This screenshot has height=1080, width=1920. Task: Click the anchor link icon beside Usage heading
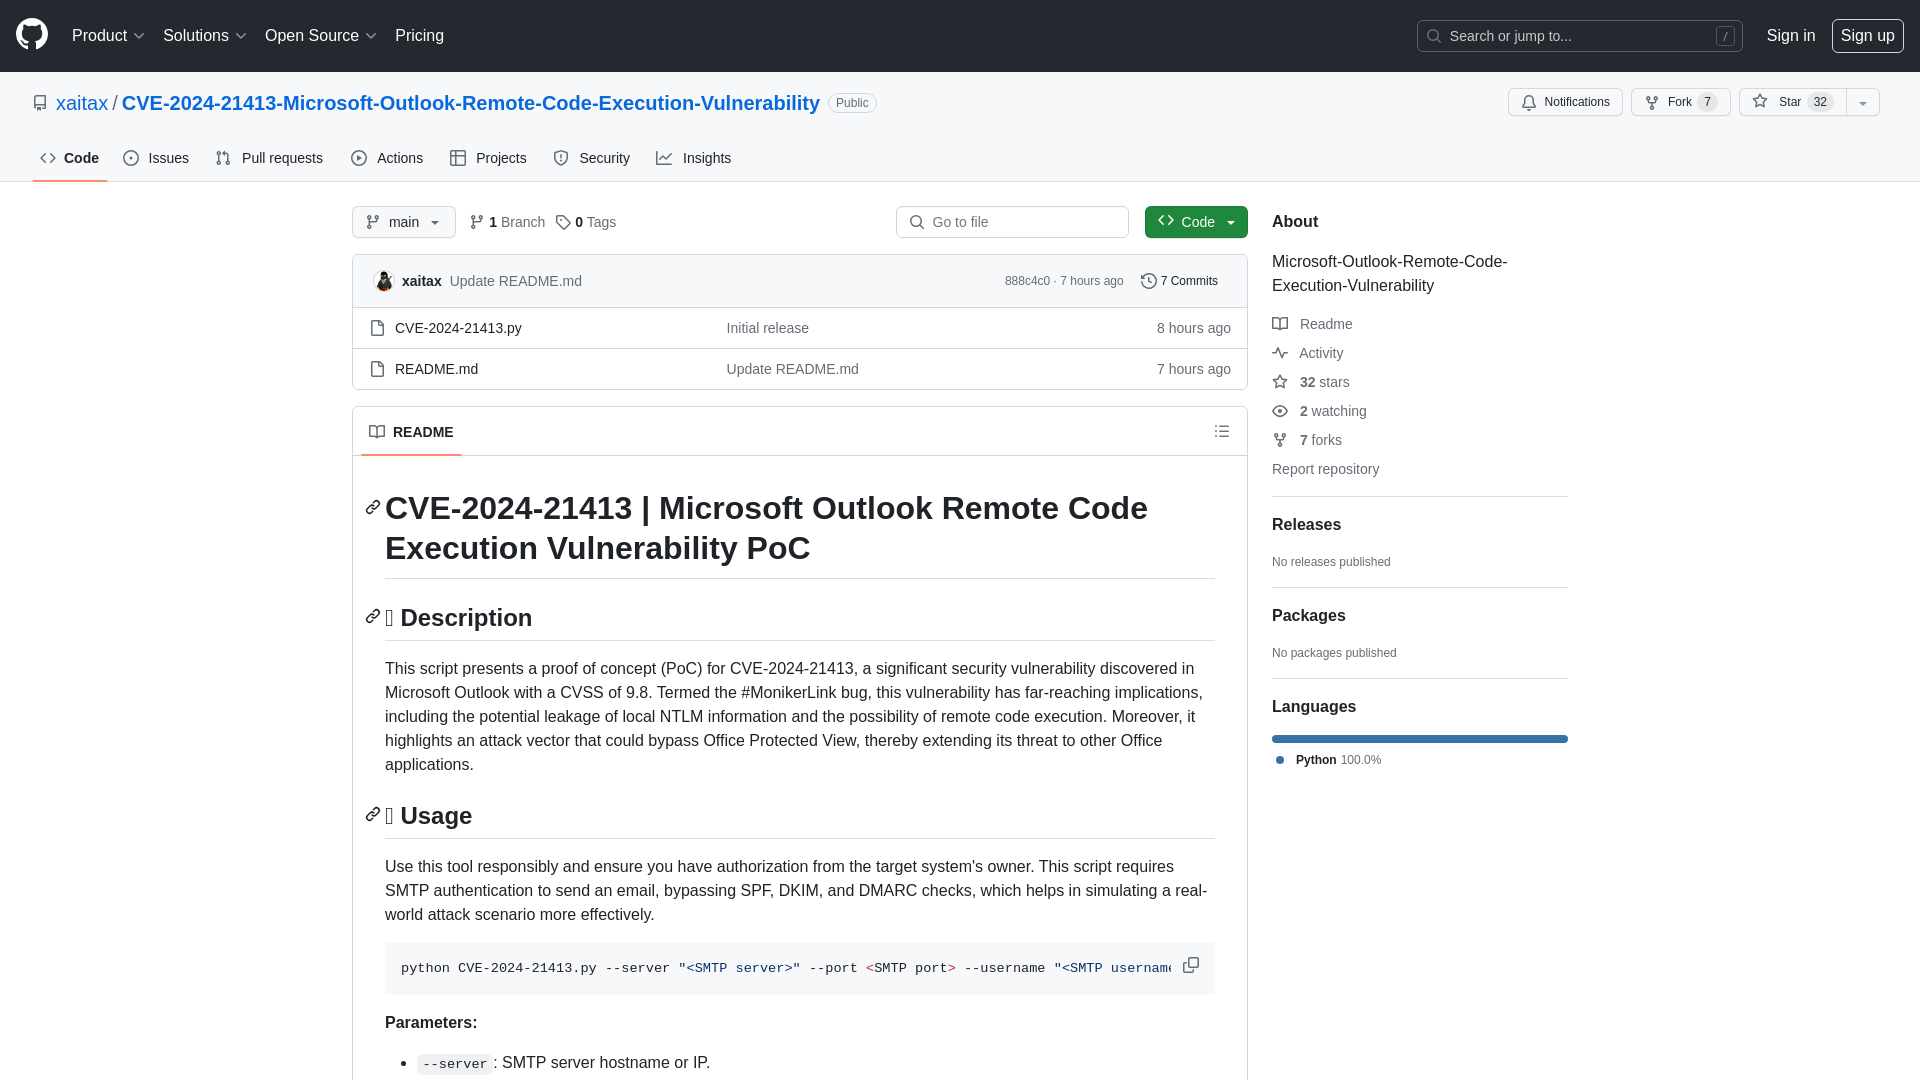[373, 815]
